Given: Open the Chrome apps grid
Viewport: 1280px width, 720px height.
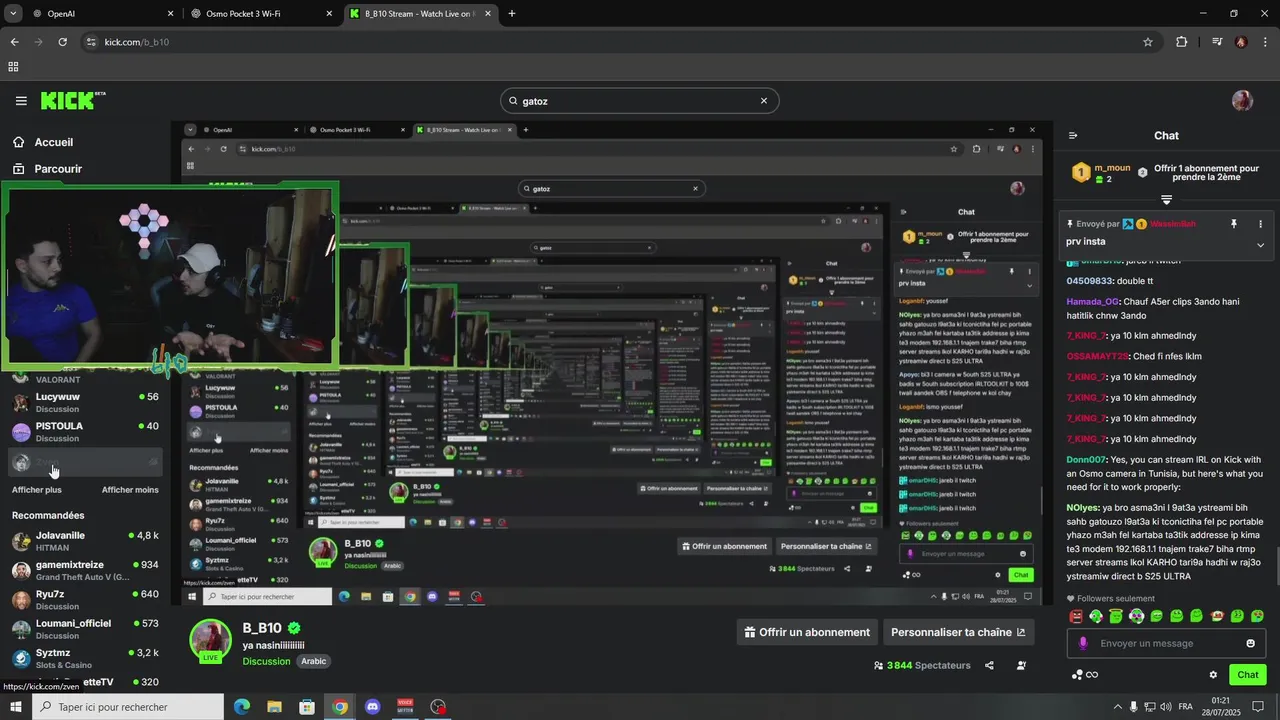Looking at the screenshot, I should [13, 67].
